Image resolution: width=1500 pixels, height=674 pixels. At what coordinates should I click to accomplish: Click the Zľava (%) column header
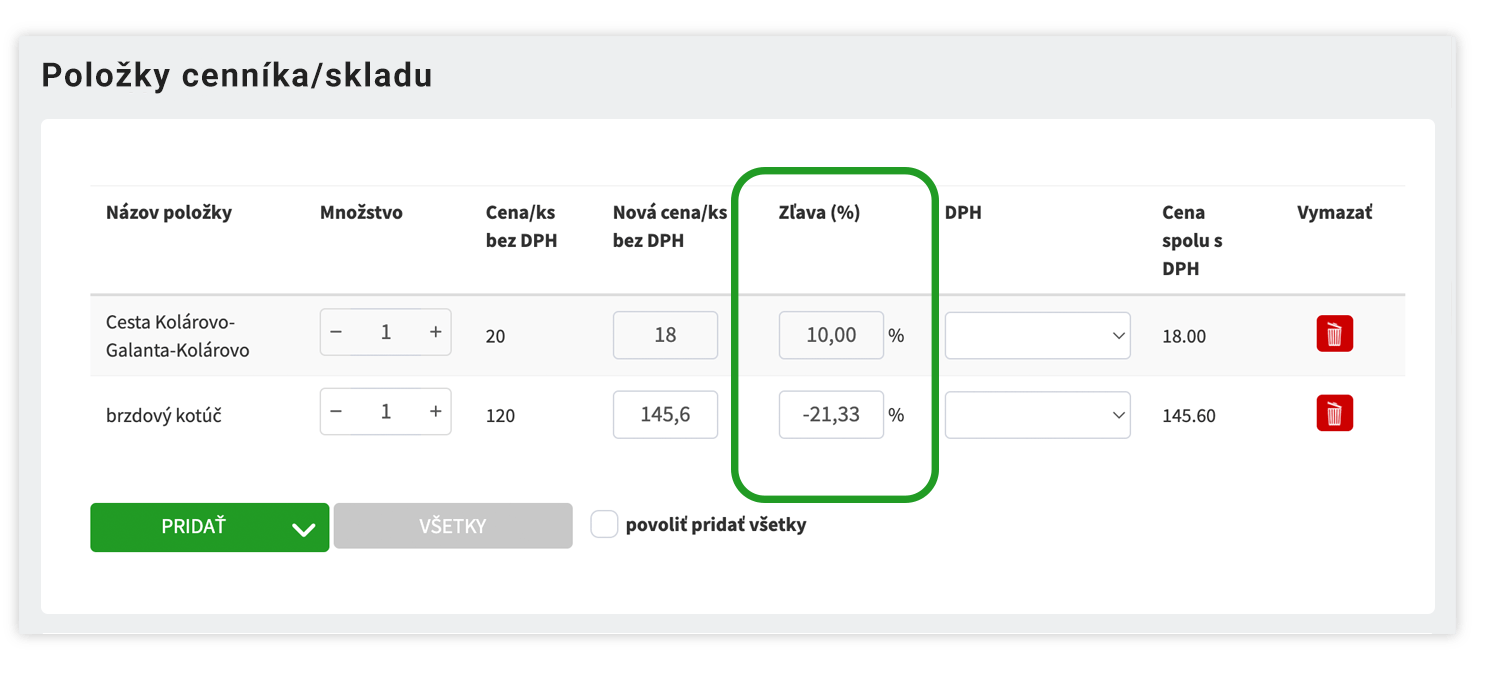point(819,212)
